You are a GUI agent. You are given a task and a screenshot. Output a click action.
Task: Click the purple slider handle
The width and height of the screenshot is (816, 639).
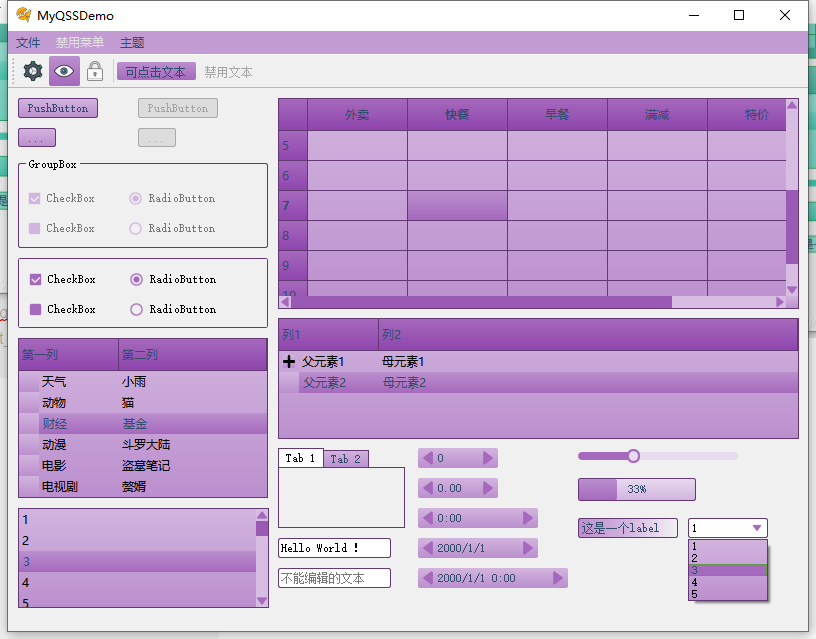tap(632, 455)
